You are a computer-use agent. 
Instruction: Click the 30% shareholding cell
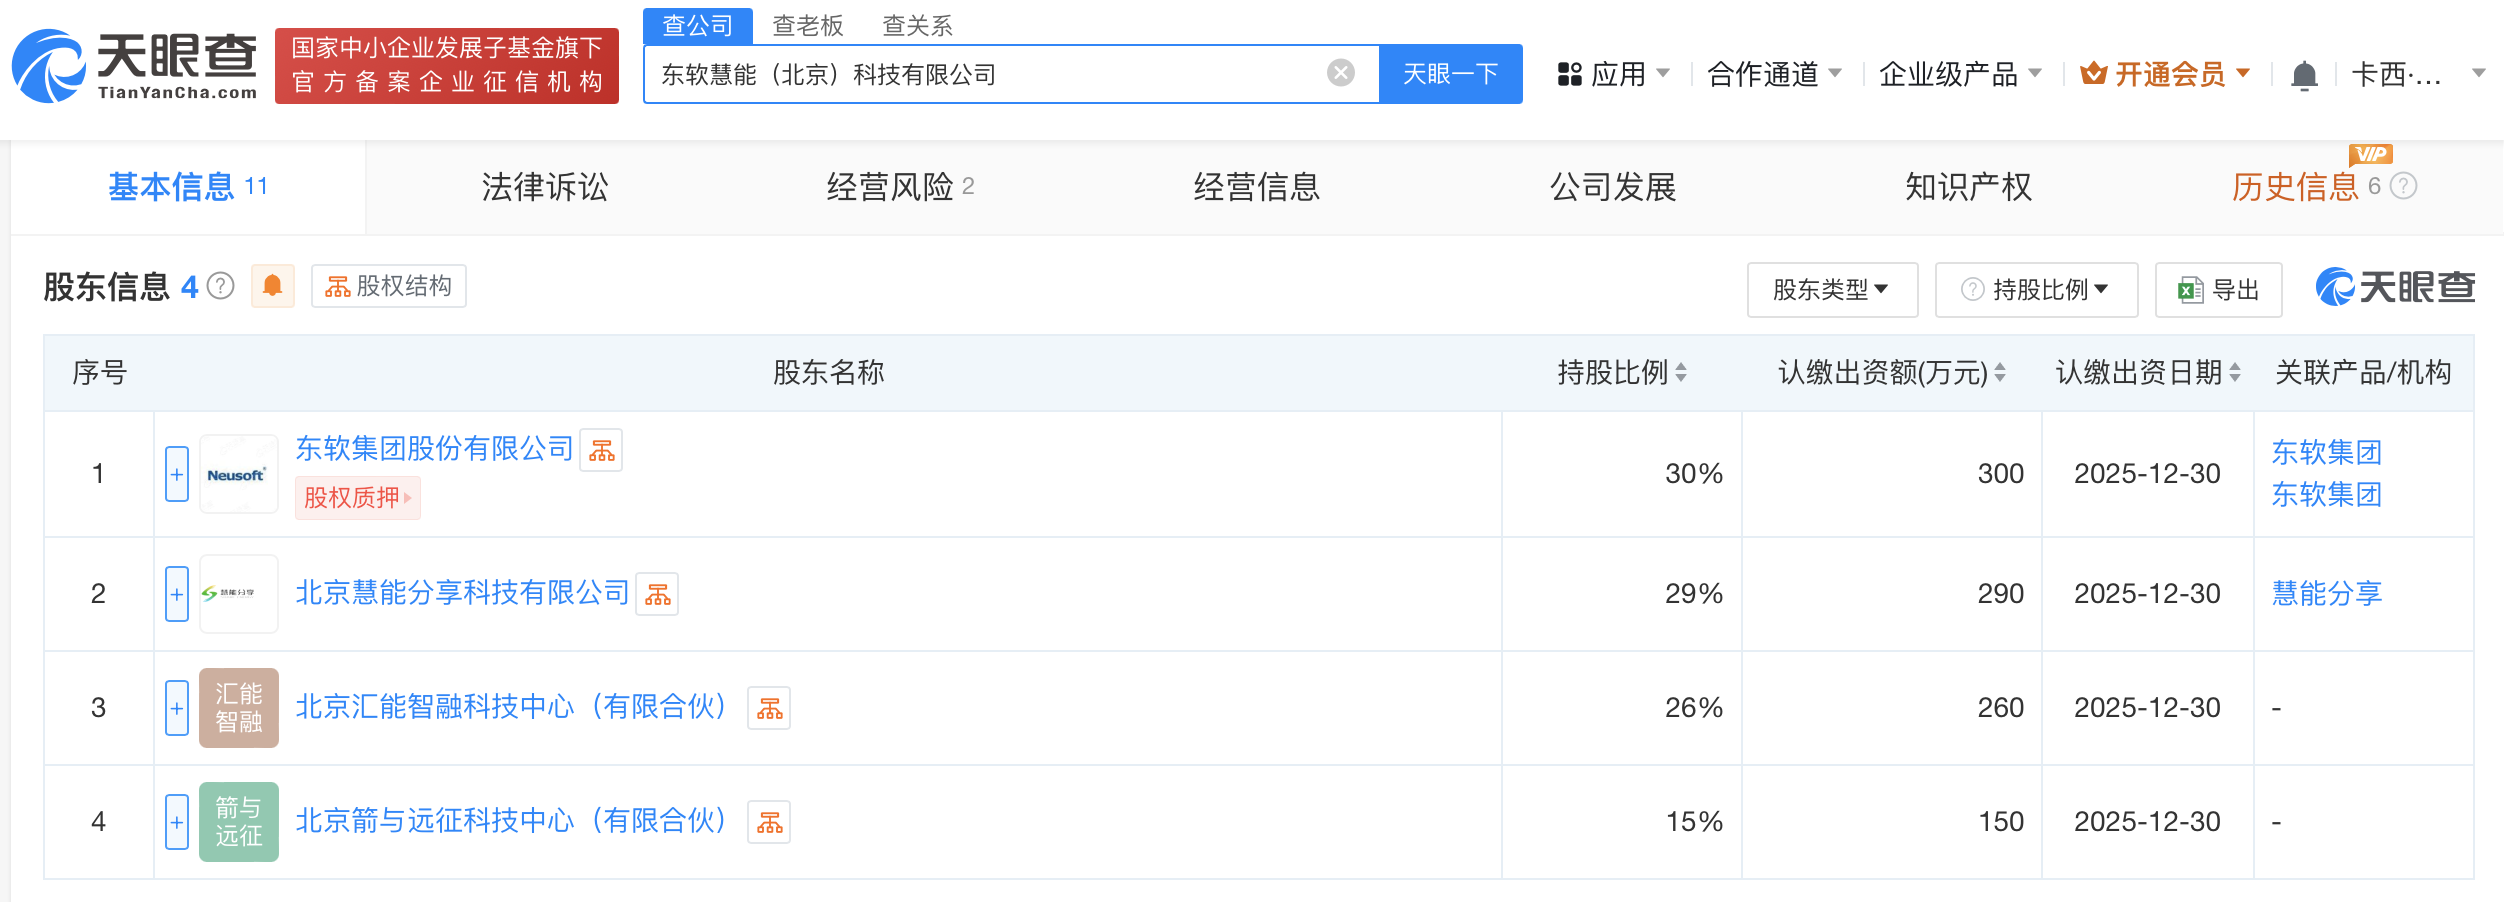point(1622,474)
